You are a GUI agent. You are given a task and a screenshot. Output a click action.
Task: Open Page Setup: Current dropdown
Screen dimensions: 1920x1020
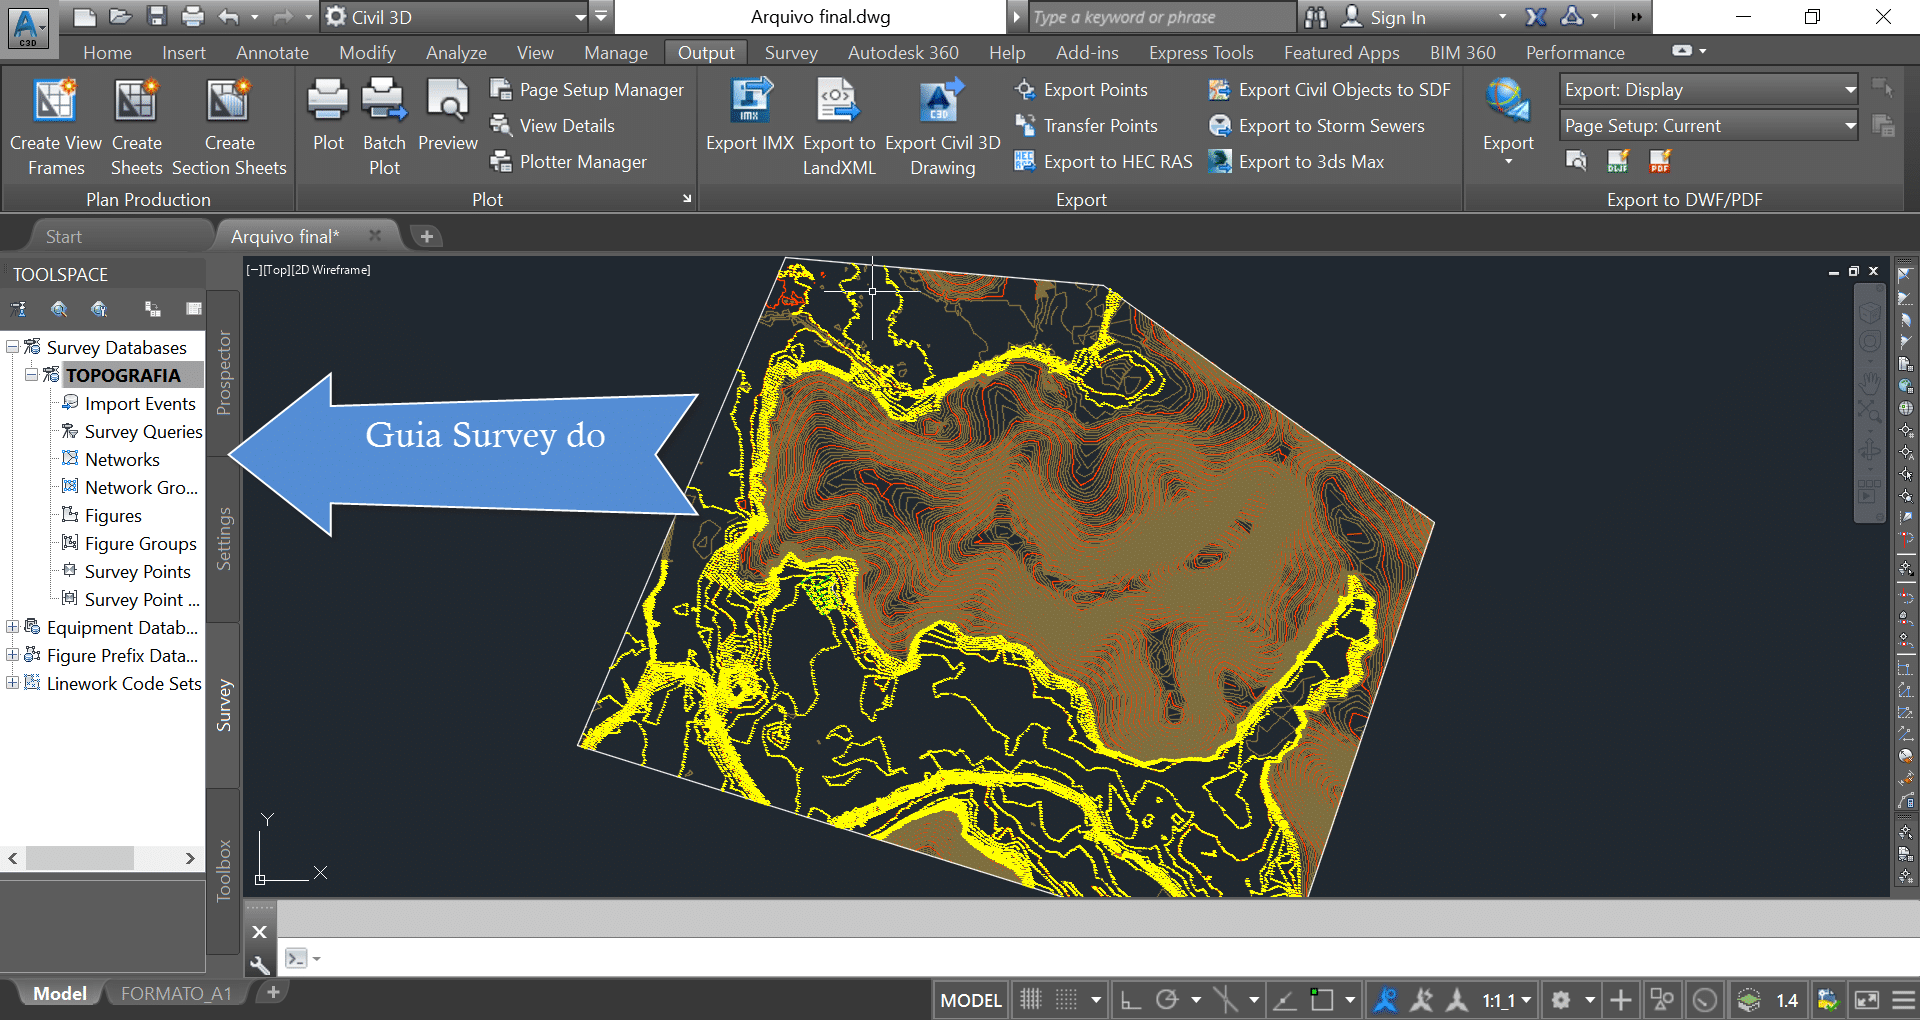point(1708,126)
